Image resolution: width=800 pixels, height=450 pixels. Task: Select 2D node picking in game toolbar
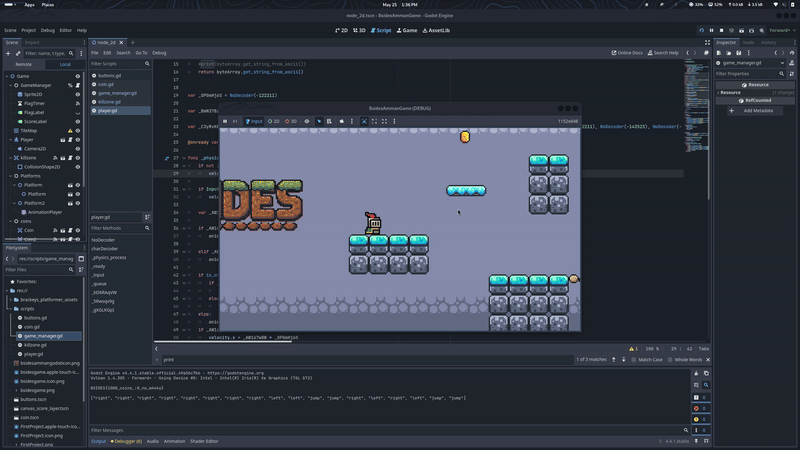(273, 121)
